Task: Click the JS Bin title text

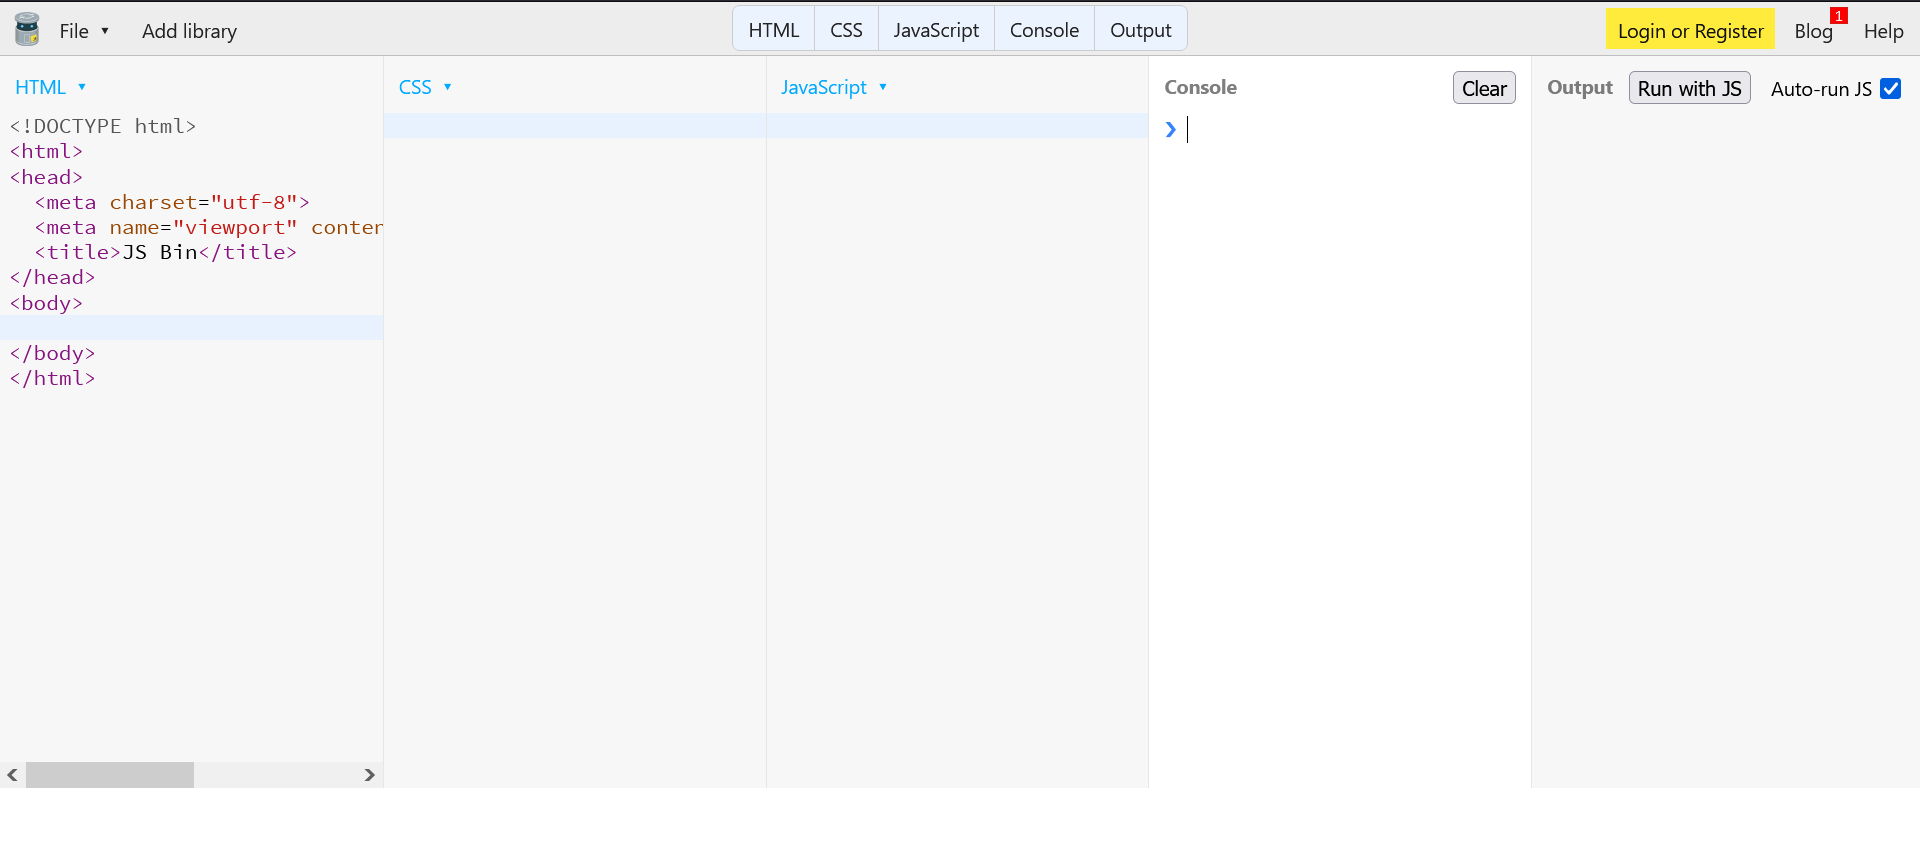Action: 160,252
